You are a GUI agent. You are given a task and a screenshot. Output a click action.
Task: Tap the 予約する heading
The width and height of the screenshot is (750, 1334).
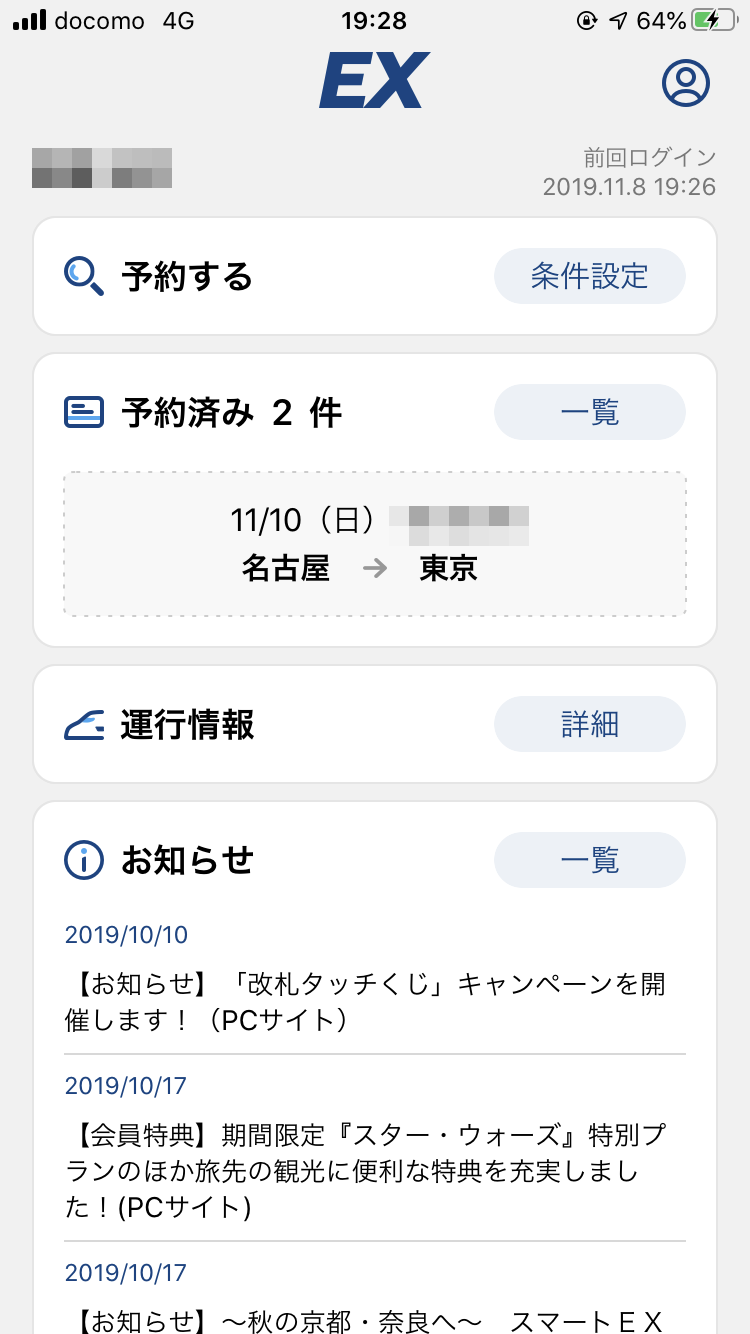(187, 276)
